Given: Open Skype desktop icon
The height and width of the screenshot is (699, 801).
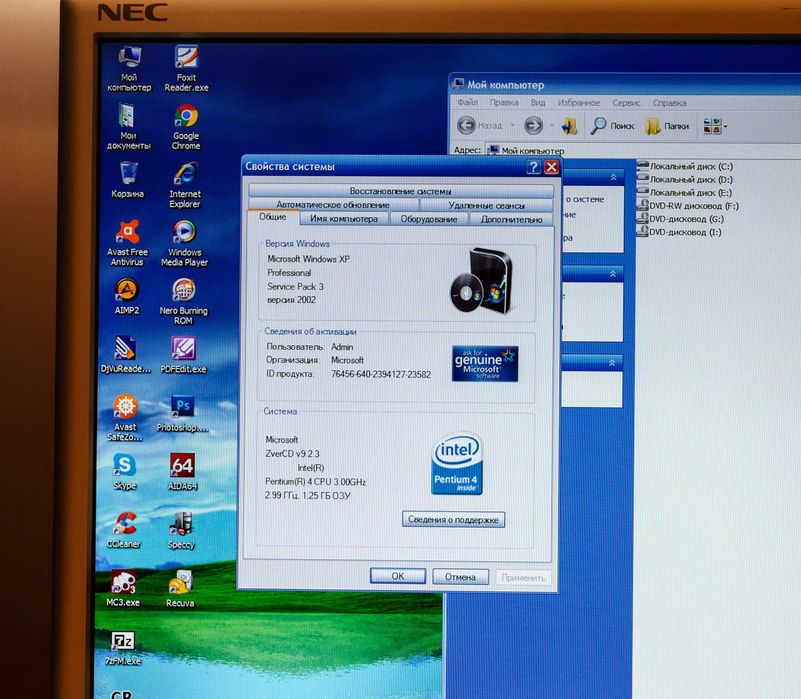Looking at the screenshot, I should tap(125, 472).
